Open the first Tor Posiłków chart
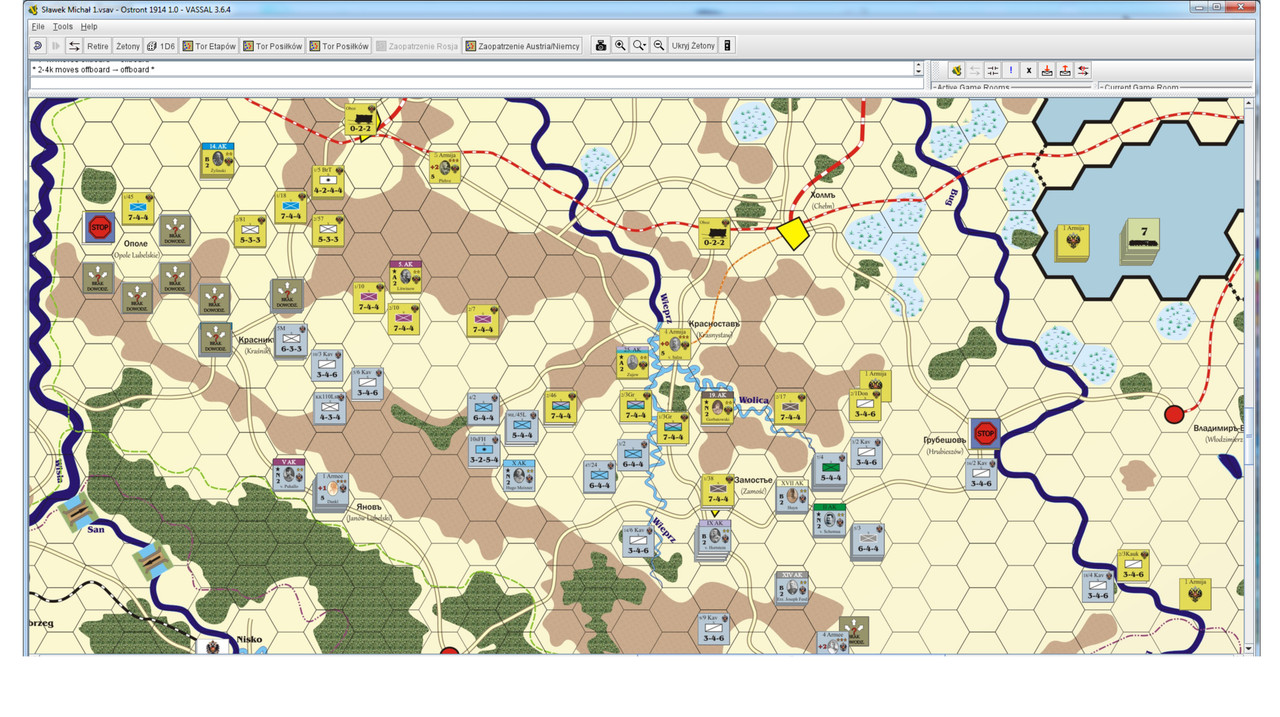 pos(272,46)
